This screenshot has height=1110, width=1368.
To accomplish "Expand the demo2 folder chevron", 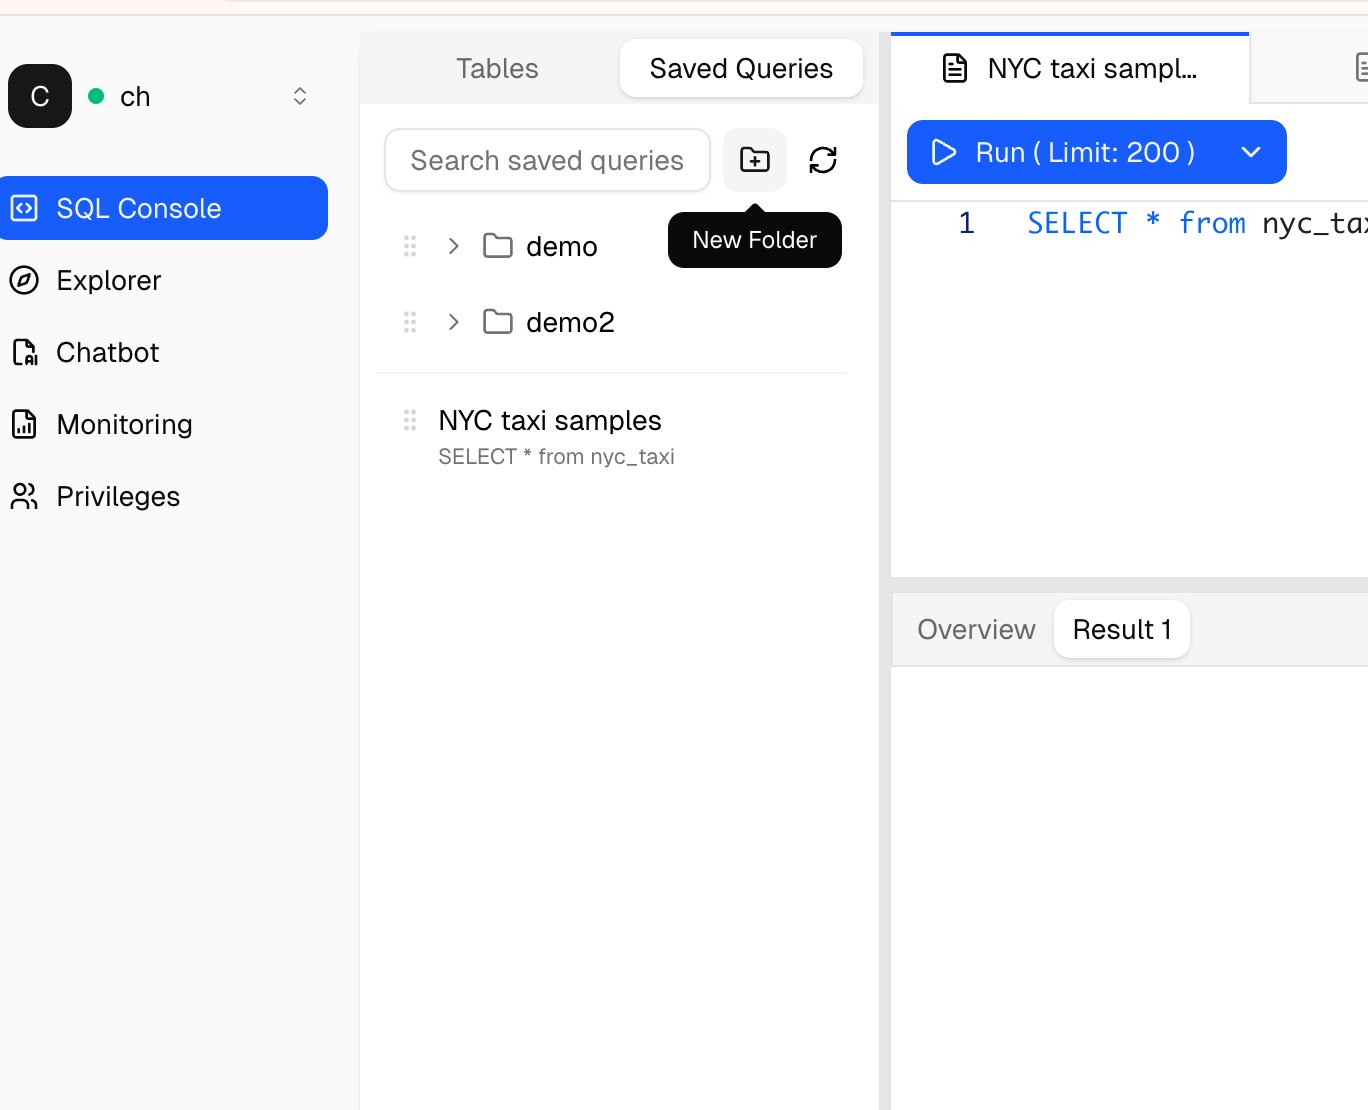I will coord(454,322).
